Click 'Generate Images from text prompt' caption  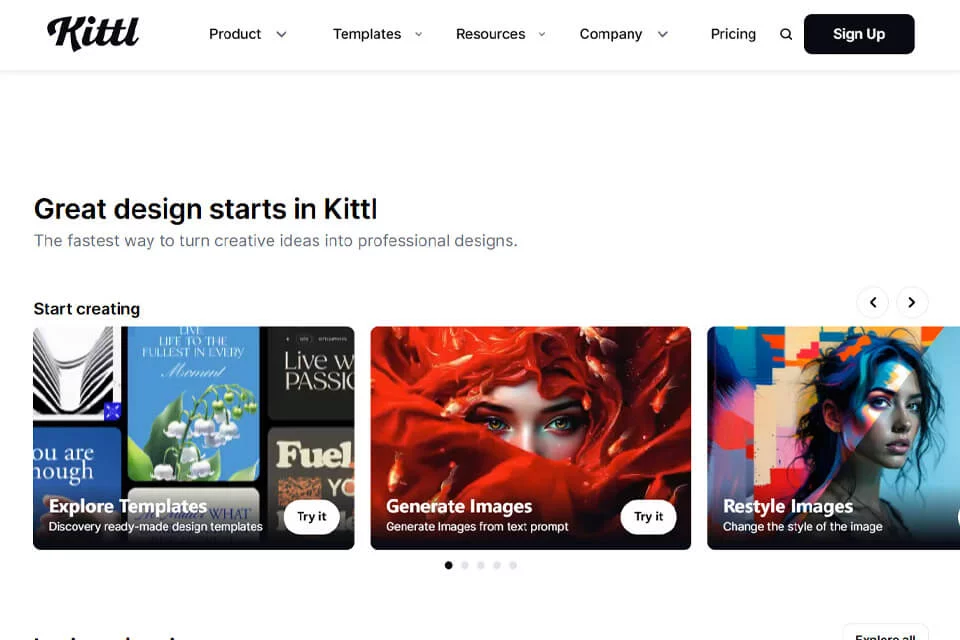click(x=477, y=527)
